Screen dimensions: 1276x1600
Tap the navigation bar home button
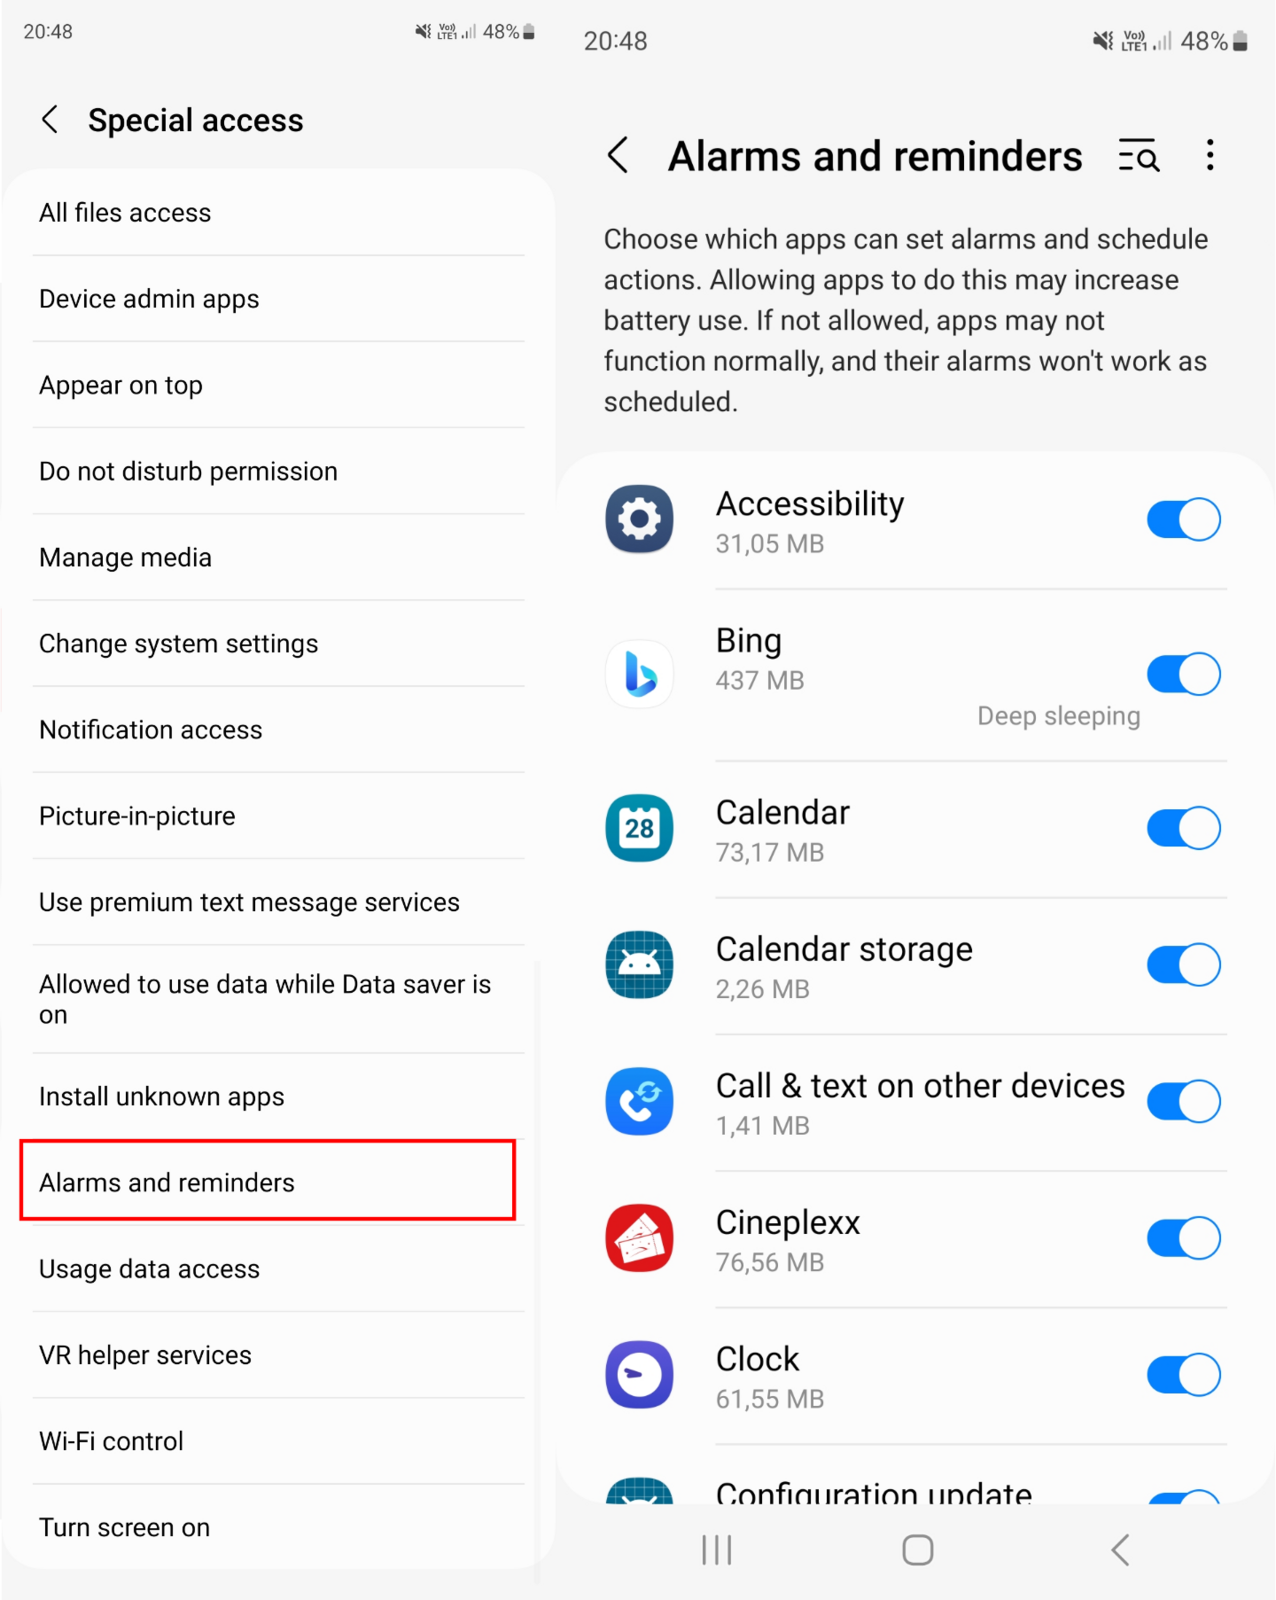(x=918, y=1550)
